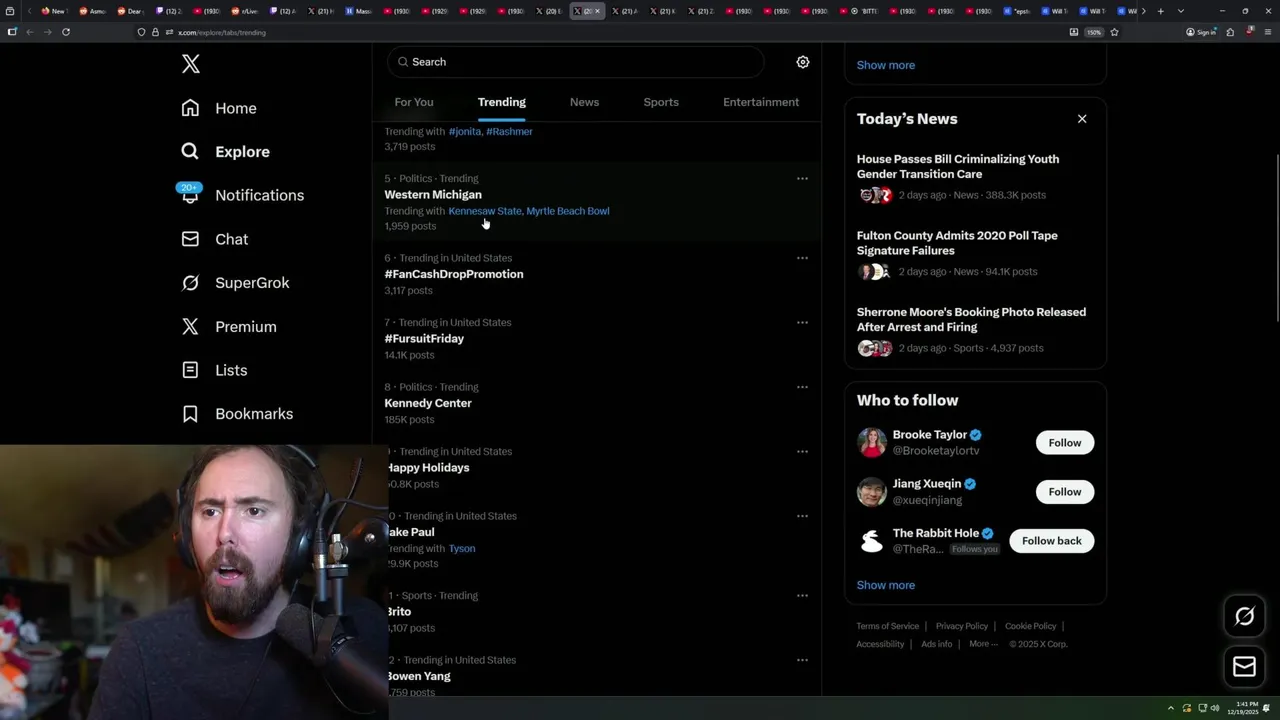Click the 150% zoom level indicator

(x=1094, y=32)
